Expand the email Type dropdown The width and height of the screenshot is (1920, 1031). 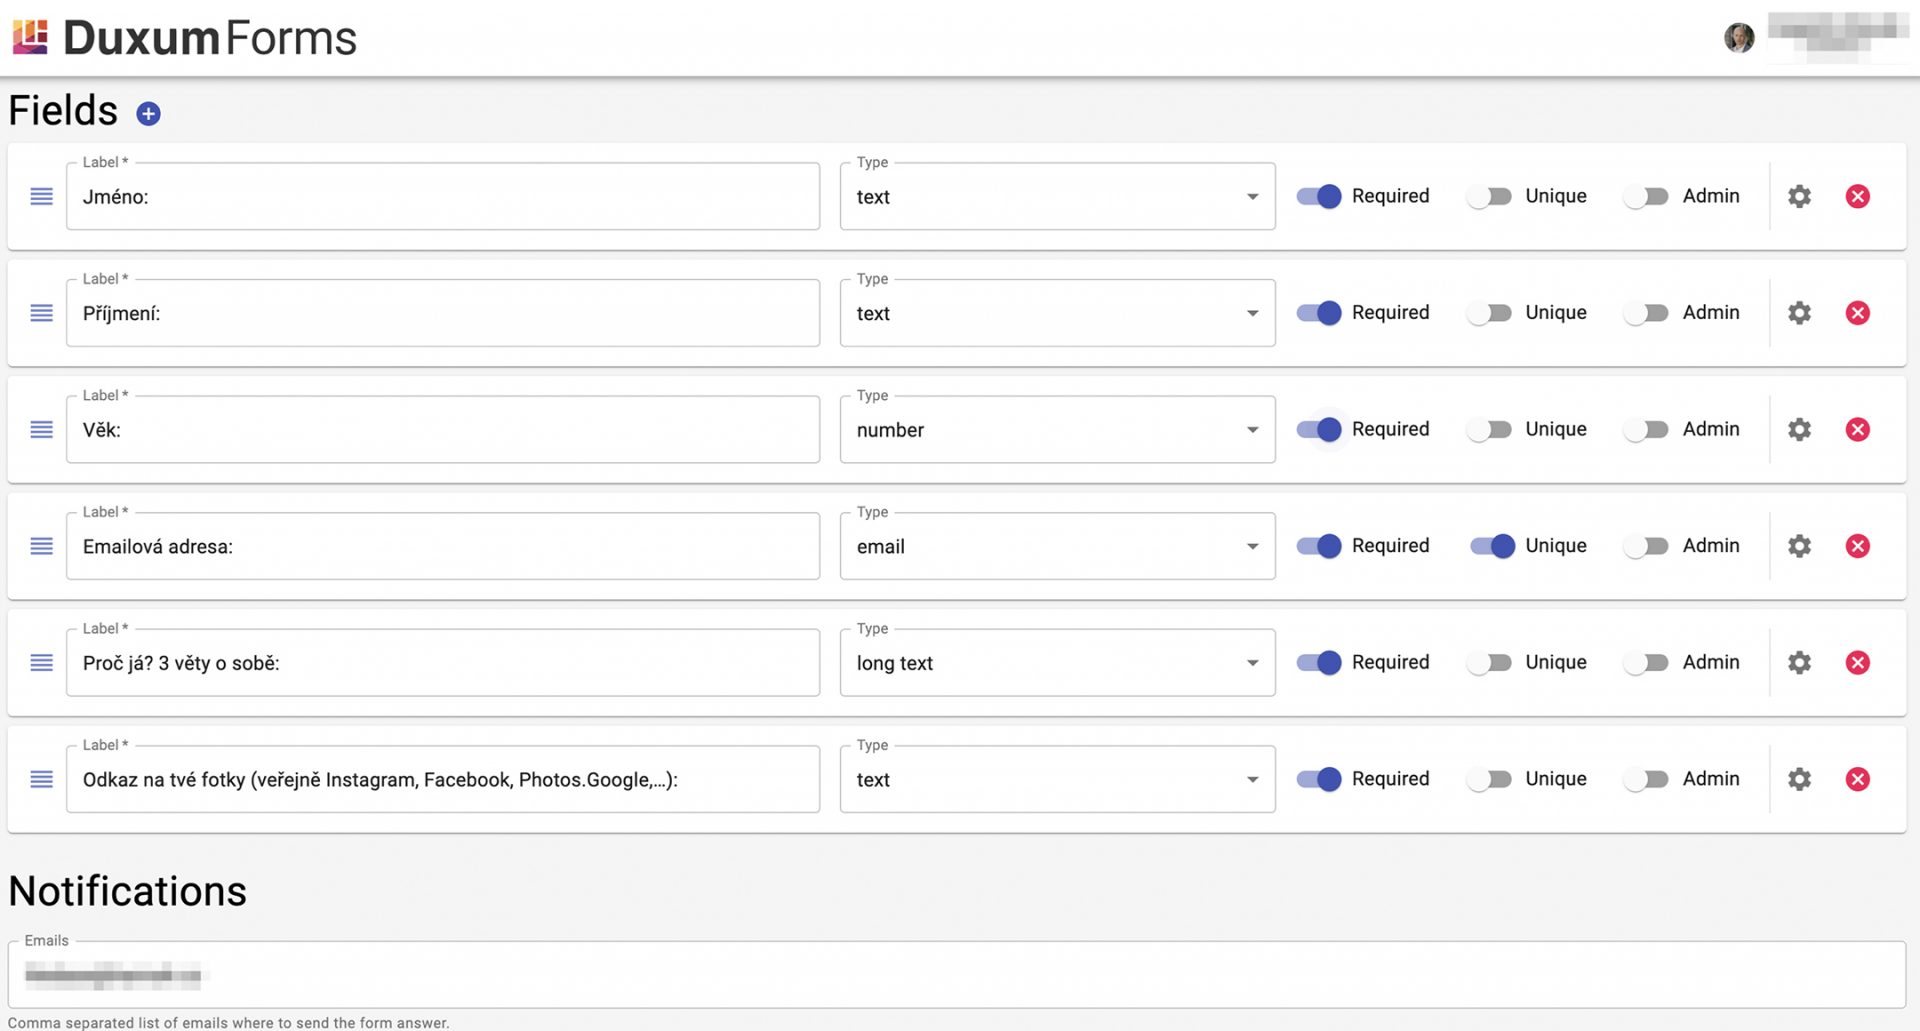[1057, 546]
